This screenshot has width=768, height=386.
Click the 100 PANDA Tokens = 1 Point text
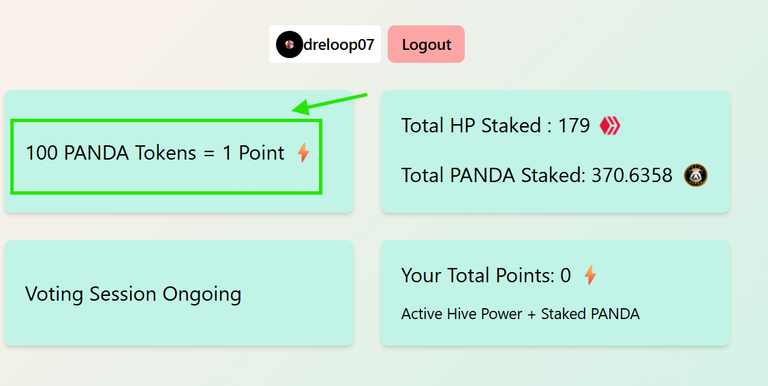[155, 153]
